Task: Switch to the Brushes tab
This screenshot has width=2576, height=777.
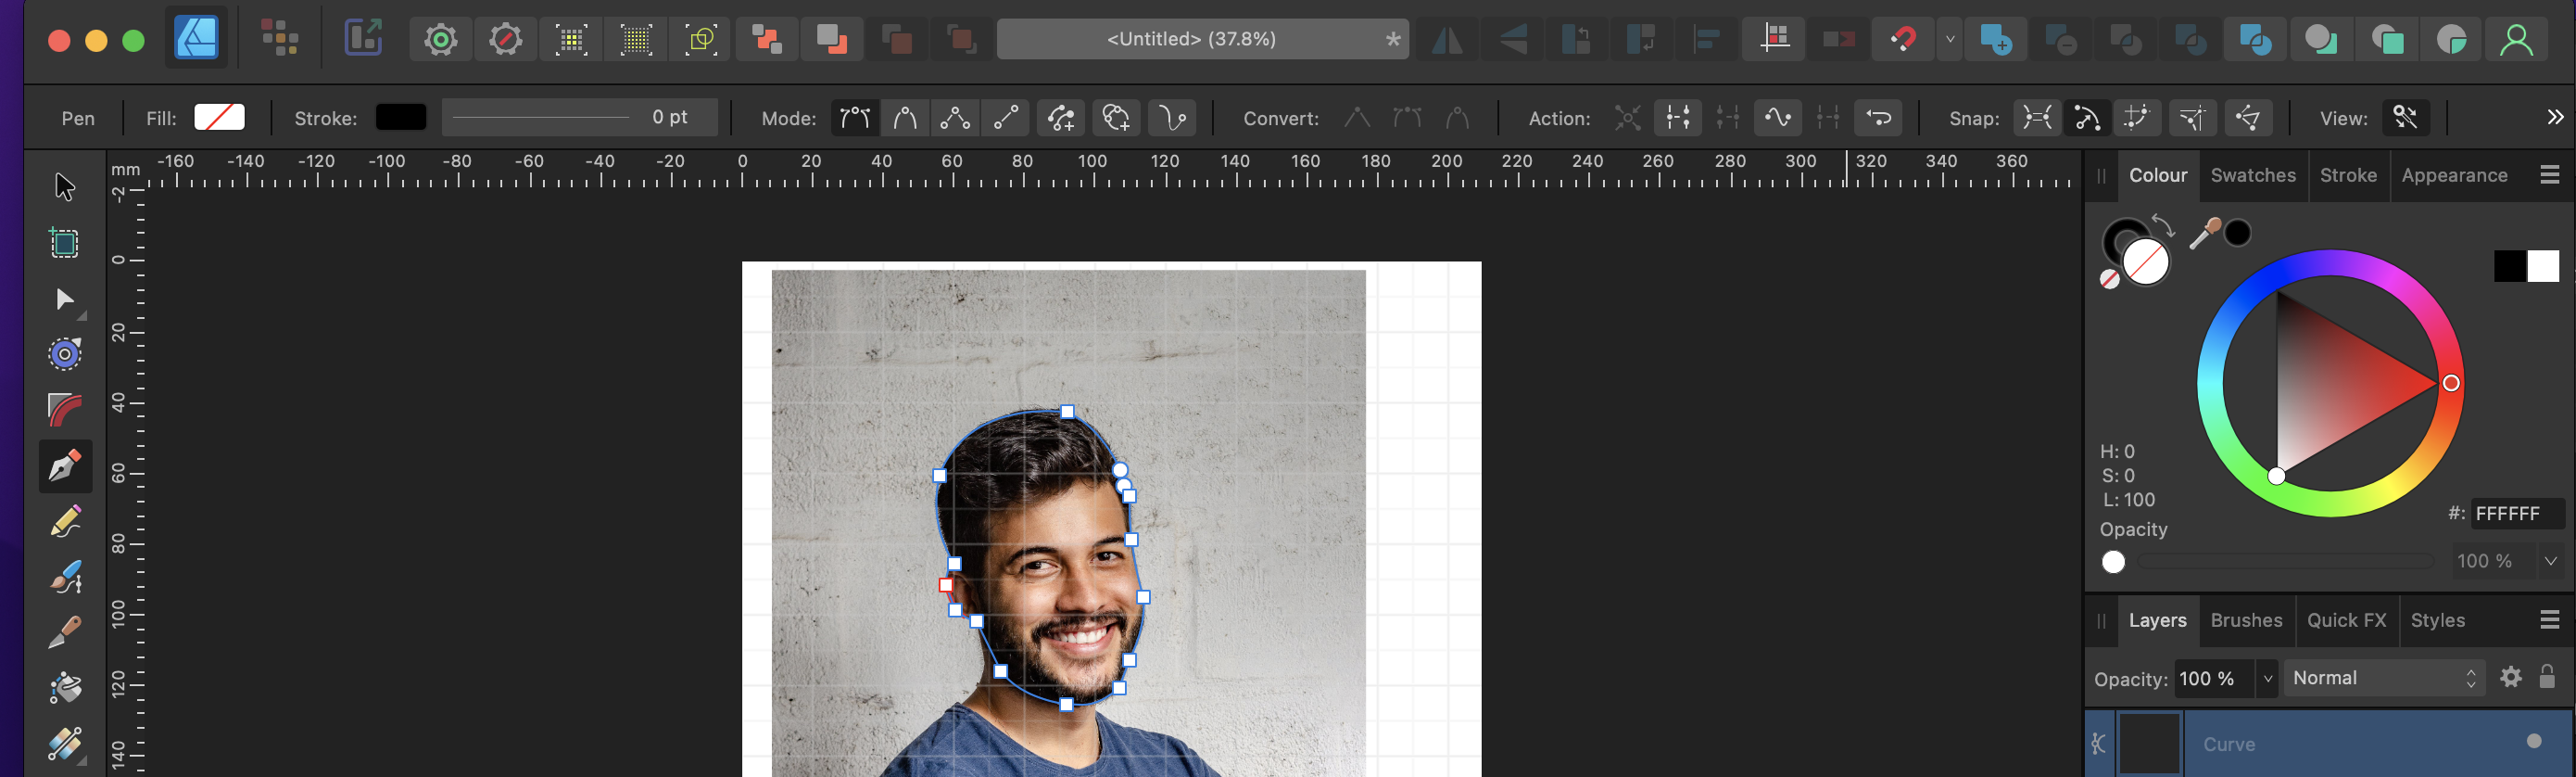Action: 2246,620
